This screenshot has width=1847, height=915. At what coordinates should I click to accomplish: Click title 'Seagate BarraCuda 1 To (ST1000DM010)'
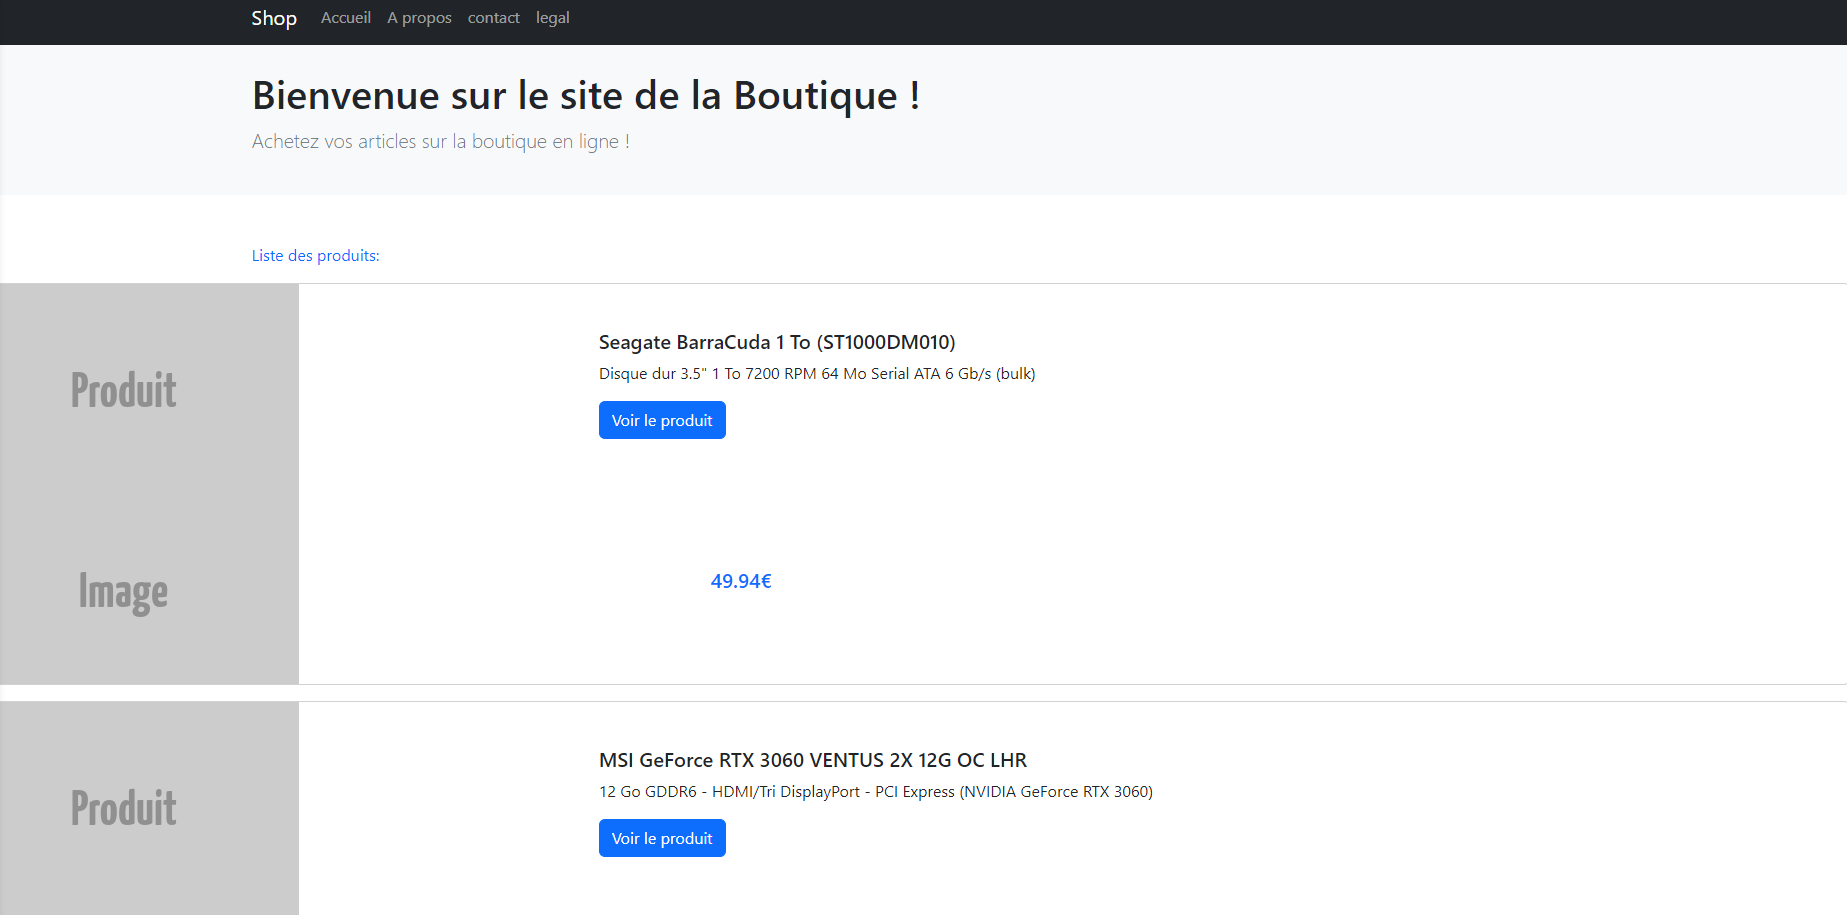click(x=777, y=342)
